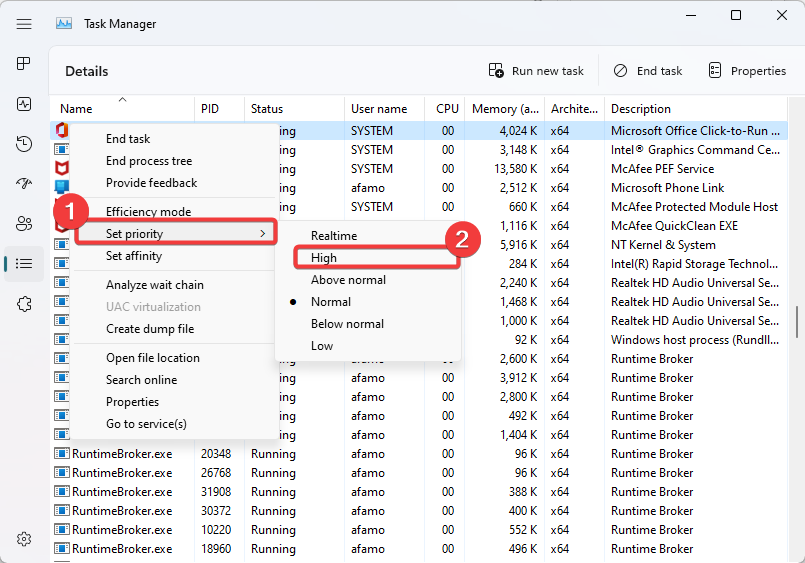The image size is (805, 563).
Task: Select RuntimeBroker.exe row with PID 26768
Action: coord(418,473)
